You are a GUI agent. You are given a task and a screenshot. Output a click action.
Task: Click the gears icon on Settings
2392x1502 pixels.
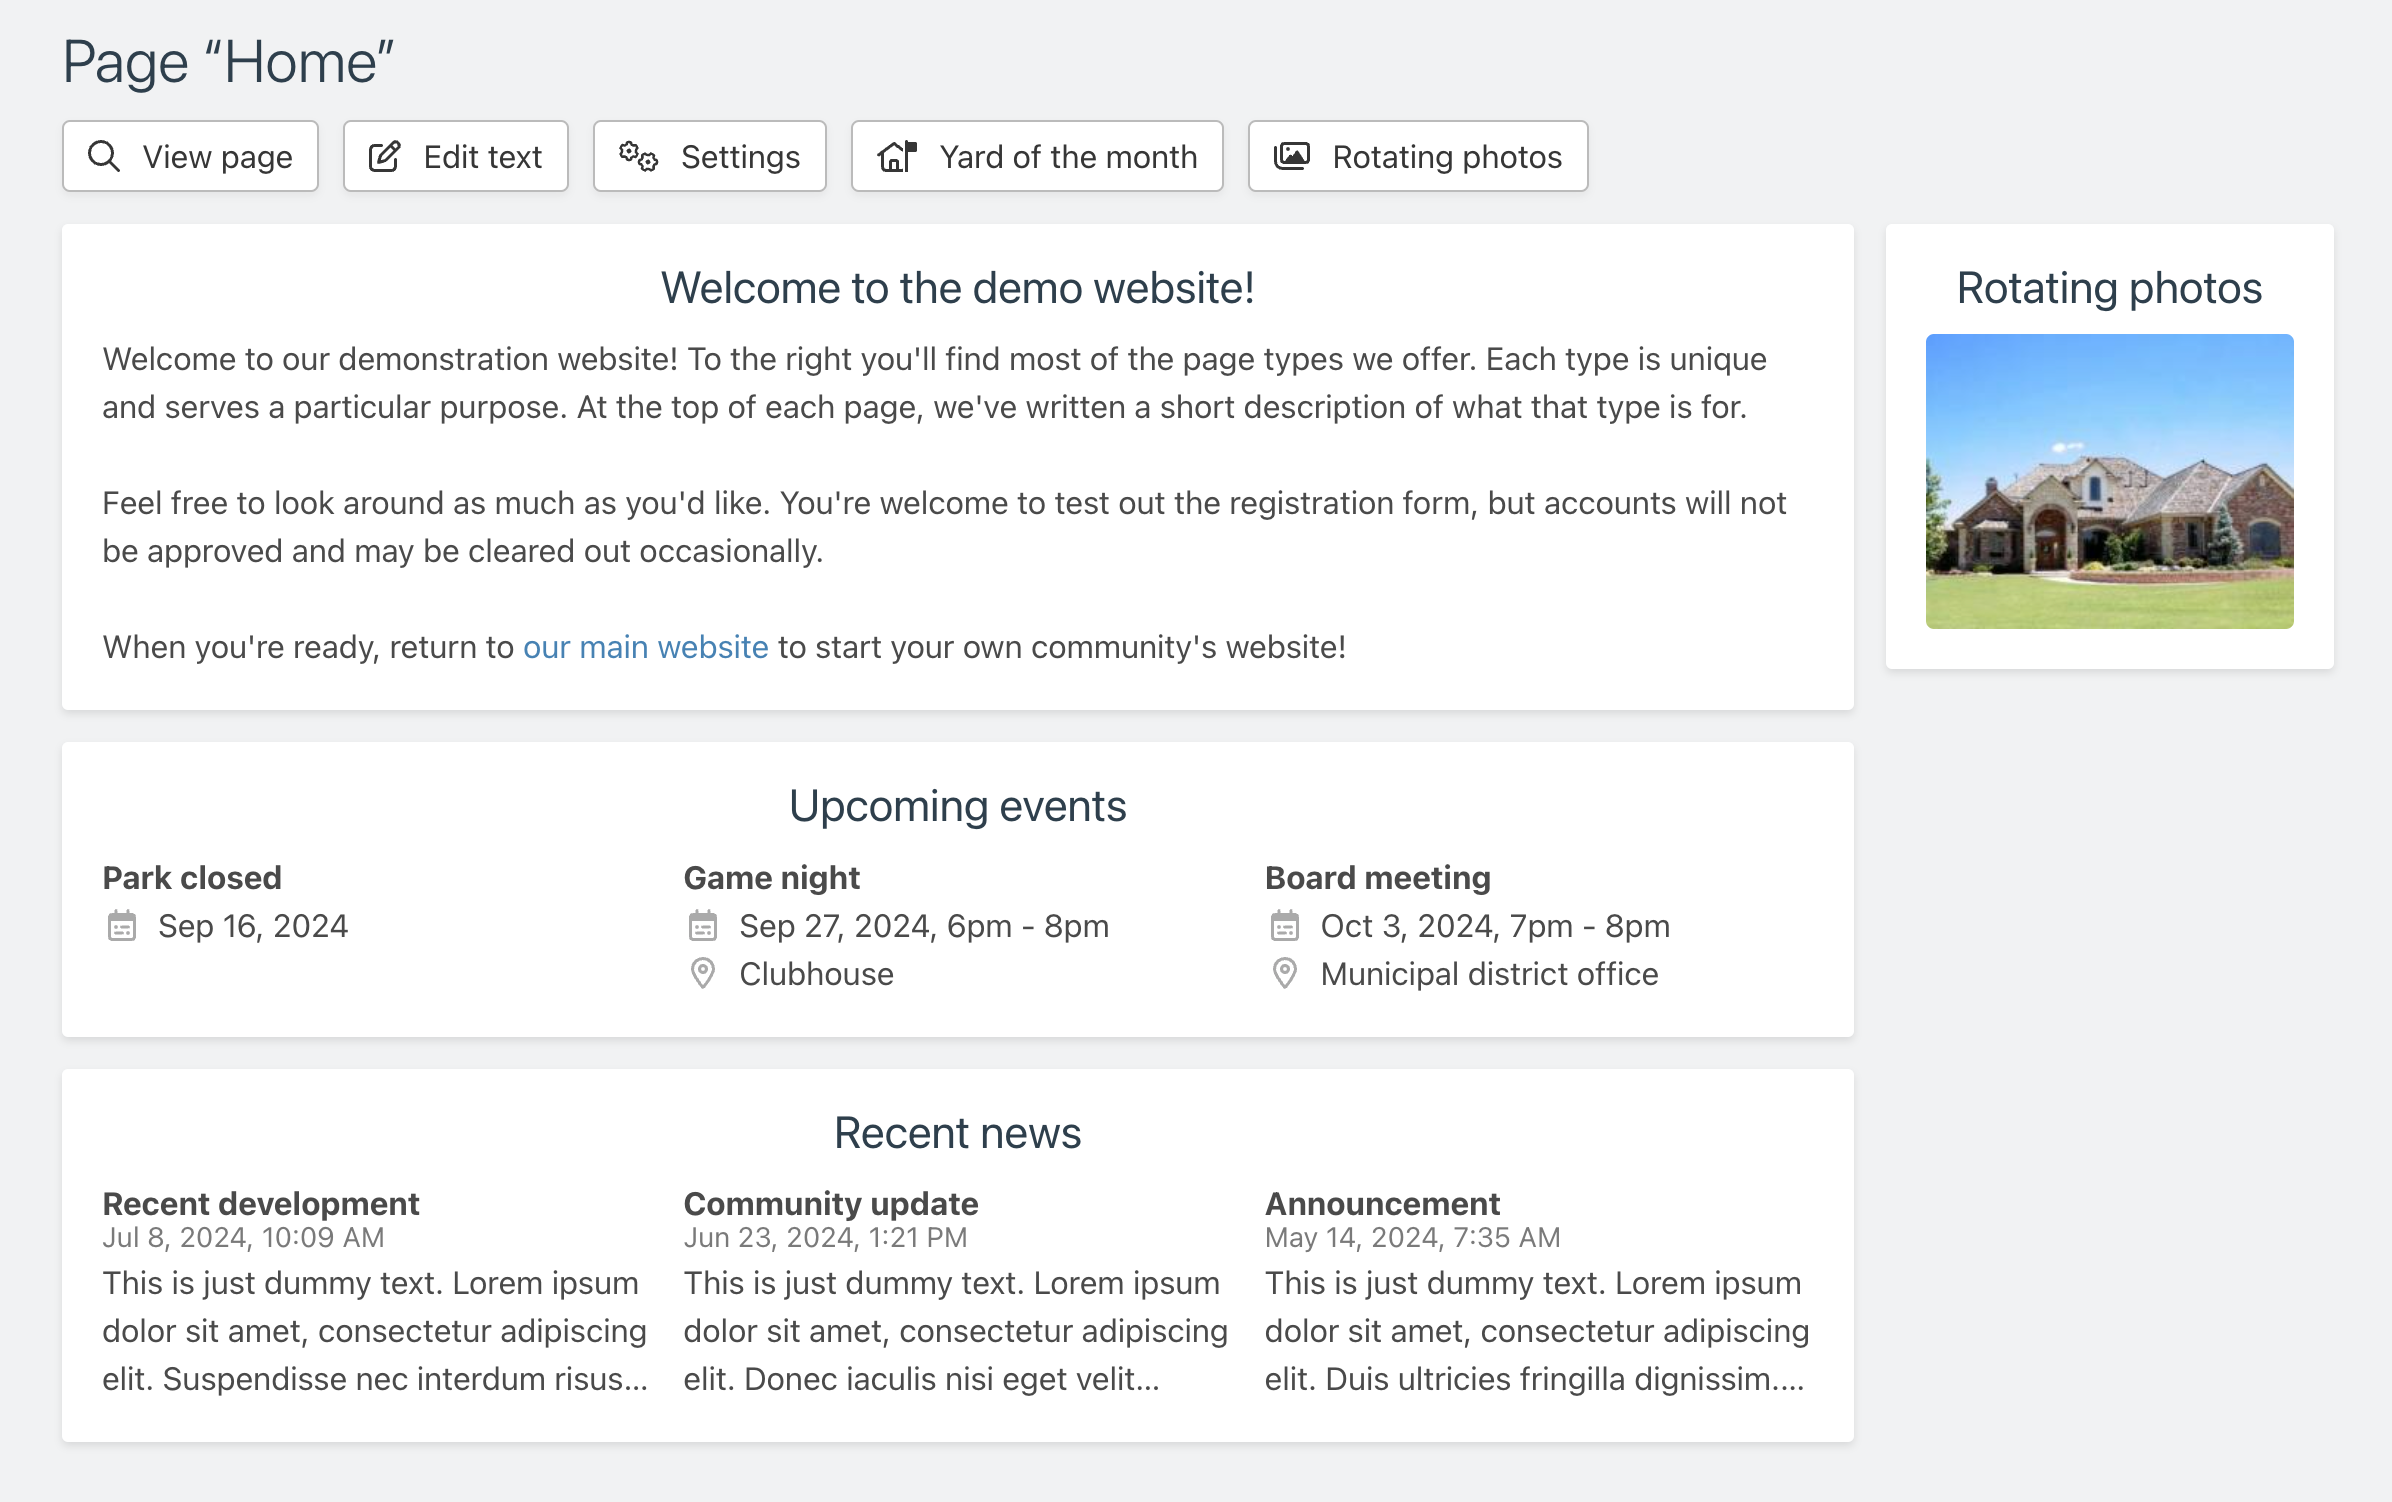point(638,156)
